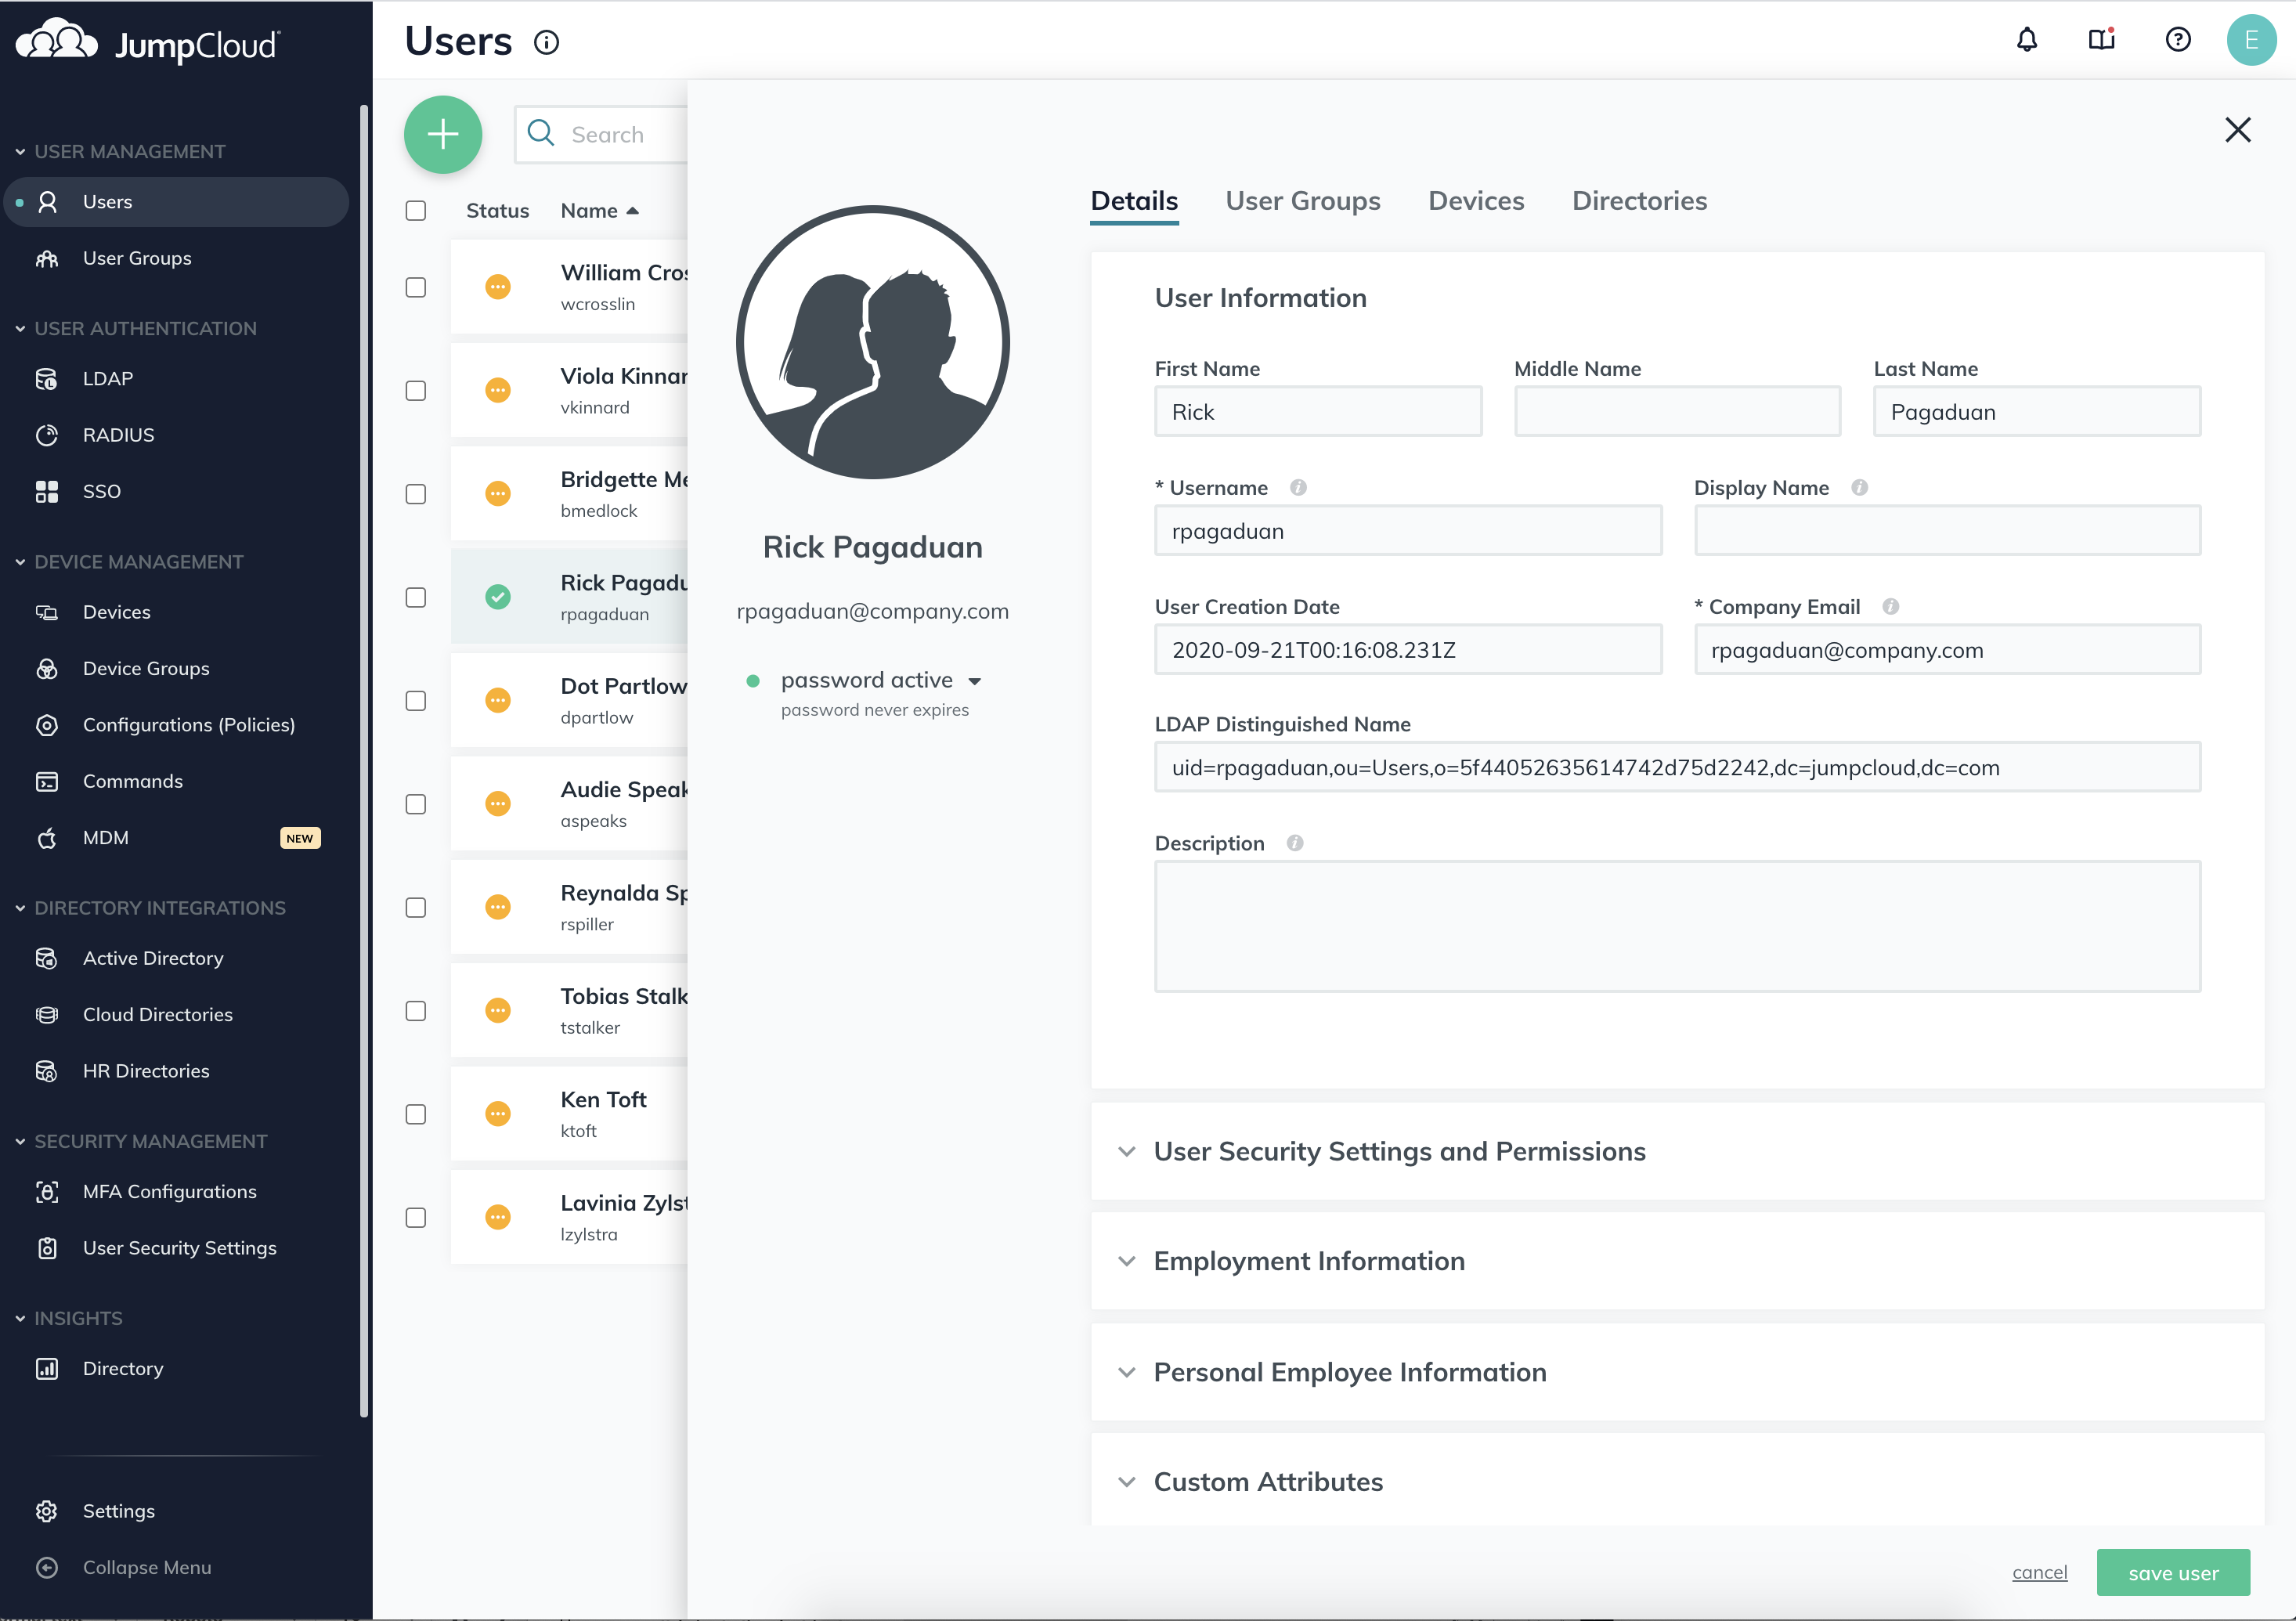This screenshot has height=1621, width=2296.
Task: Click the cancel link
Action: click(2038, 1572)
